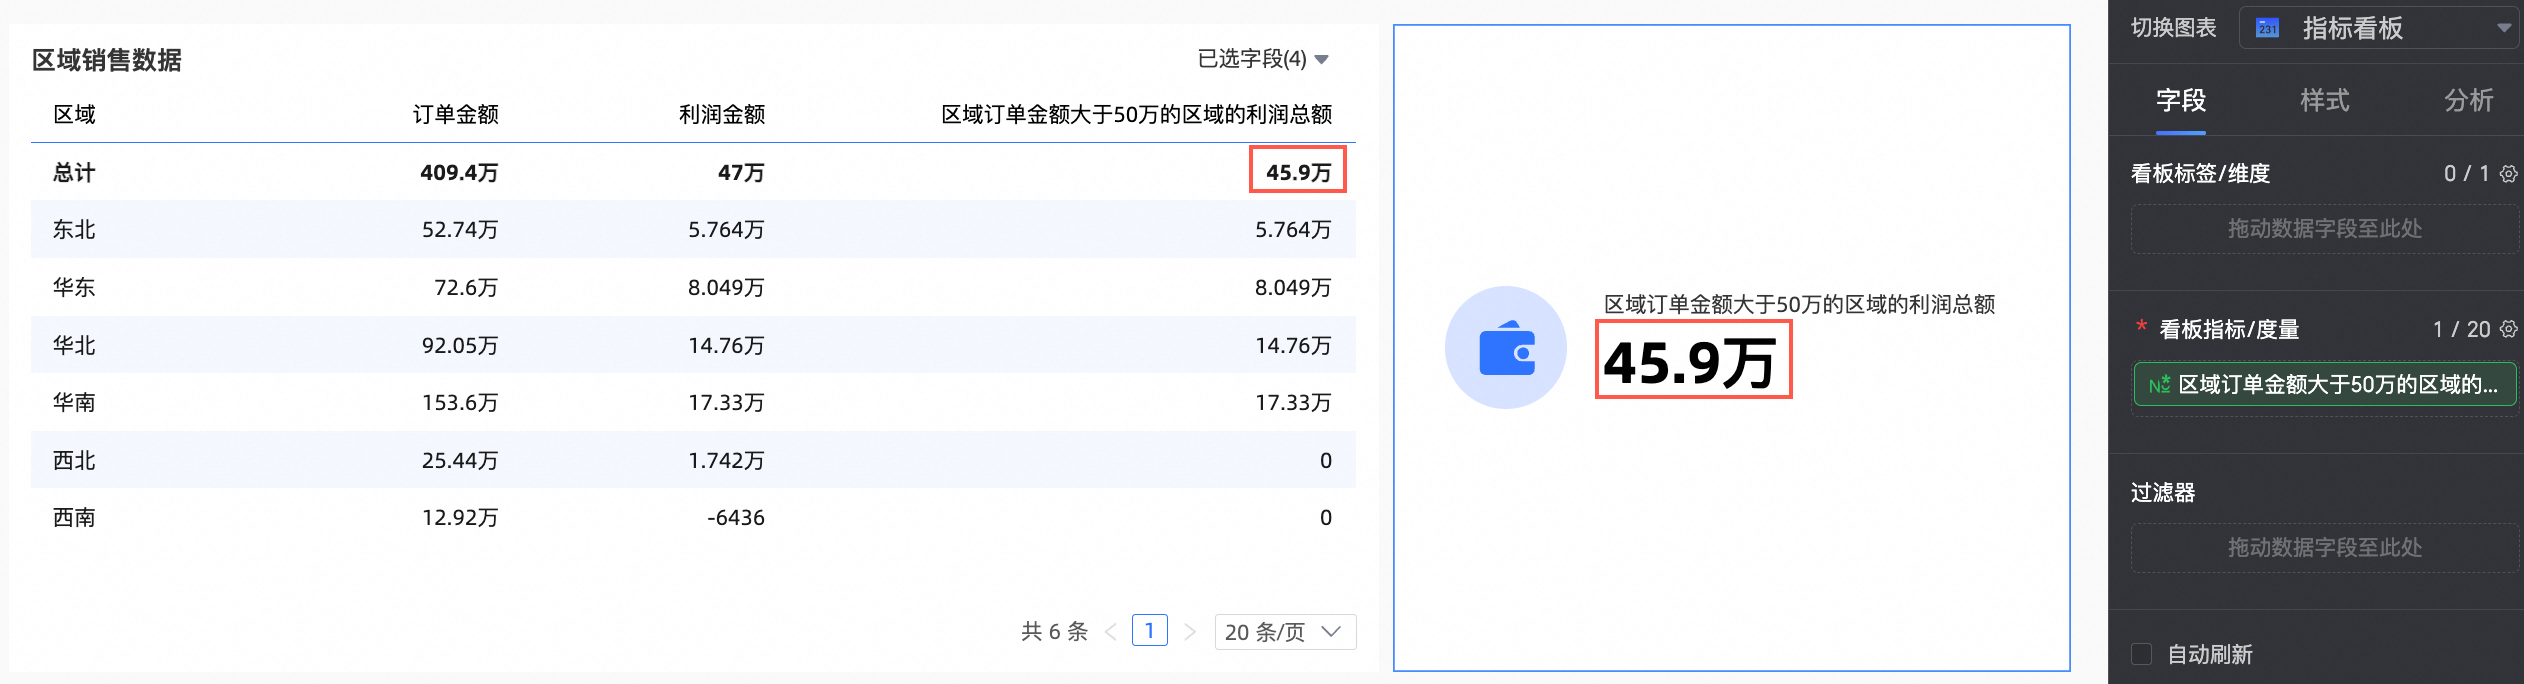Click the -6436 profit cell
Image resolution: width=2524 pixels, height=684 pixels.
tap(736, 517)
